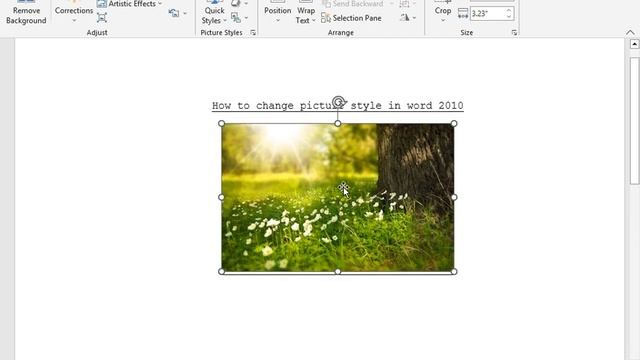Click the top-middle picture resize handle

pyautogui.click(x=338, y=123)
